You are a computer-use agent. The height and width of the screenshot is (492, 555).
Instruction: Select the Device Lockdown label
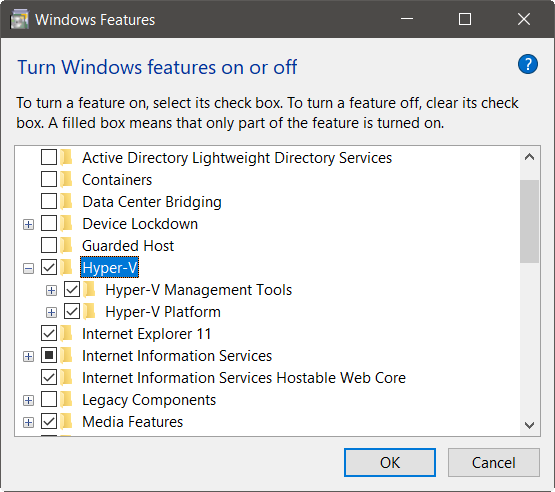point(140,224)
